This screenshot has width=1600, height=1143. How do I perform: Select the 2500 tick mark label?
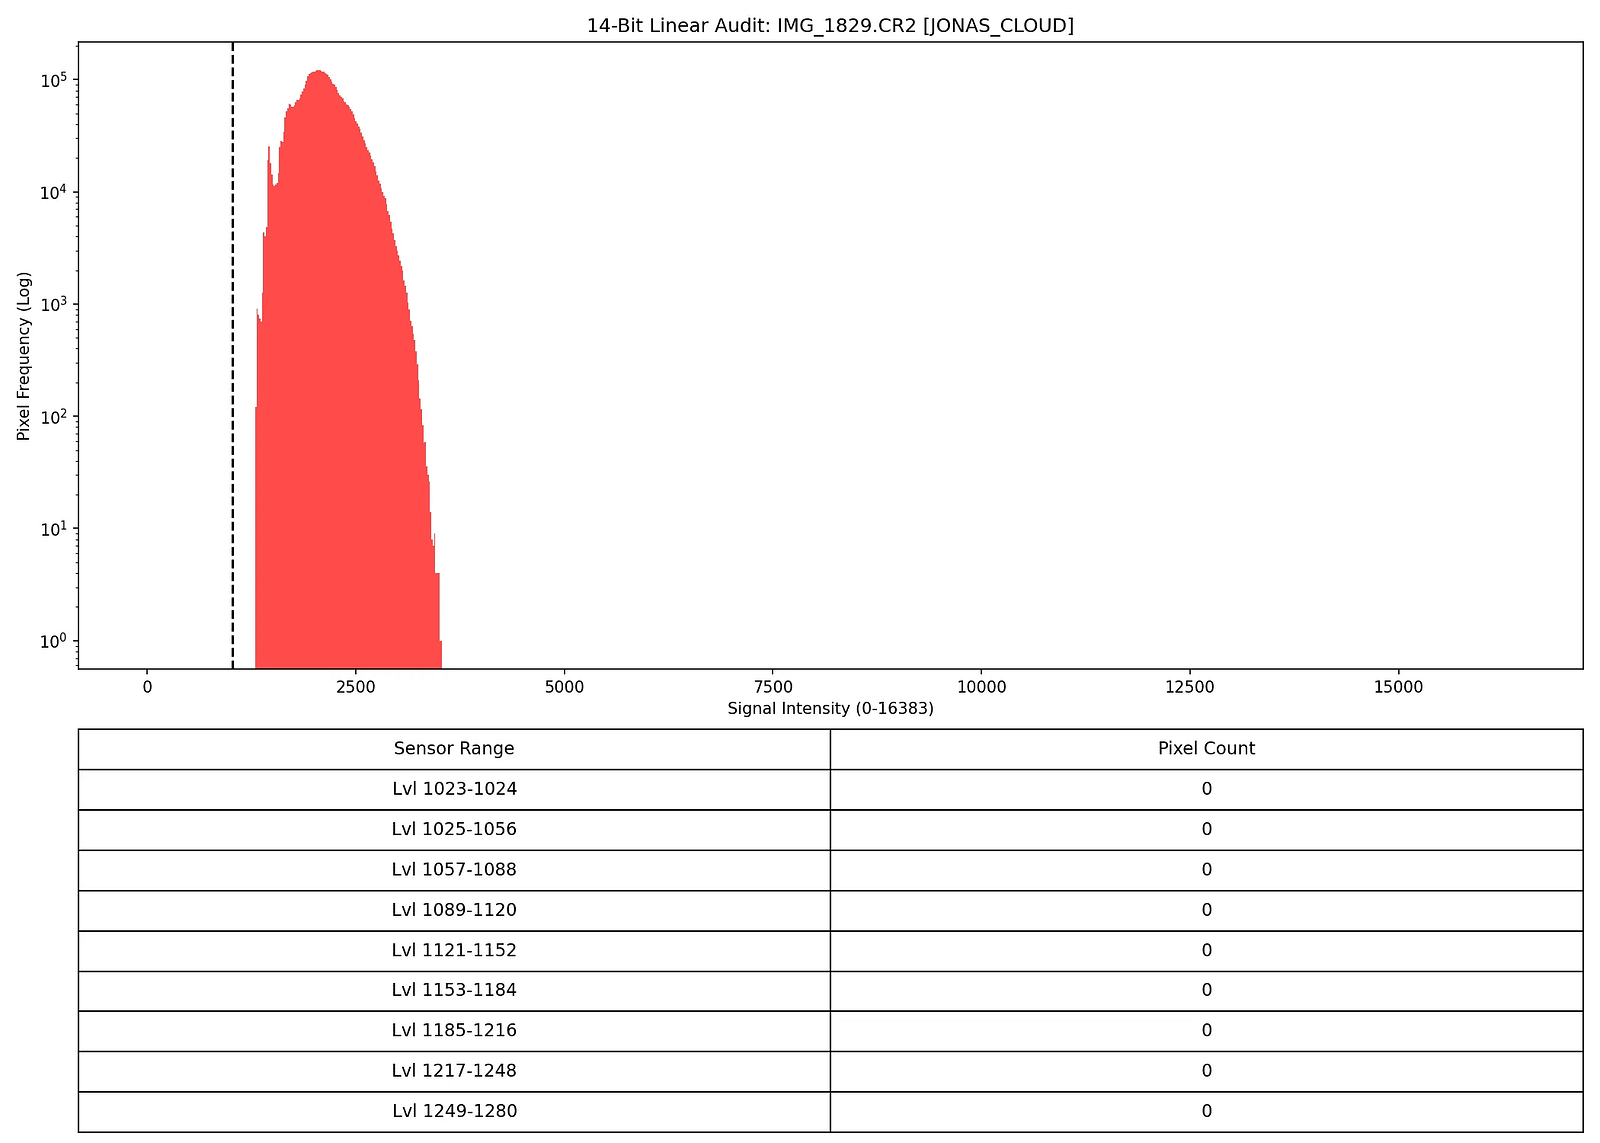point(355,686)
